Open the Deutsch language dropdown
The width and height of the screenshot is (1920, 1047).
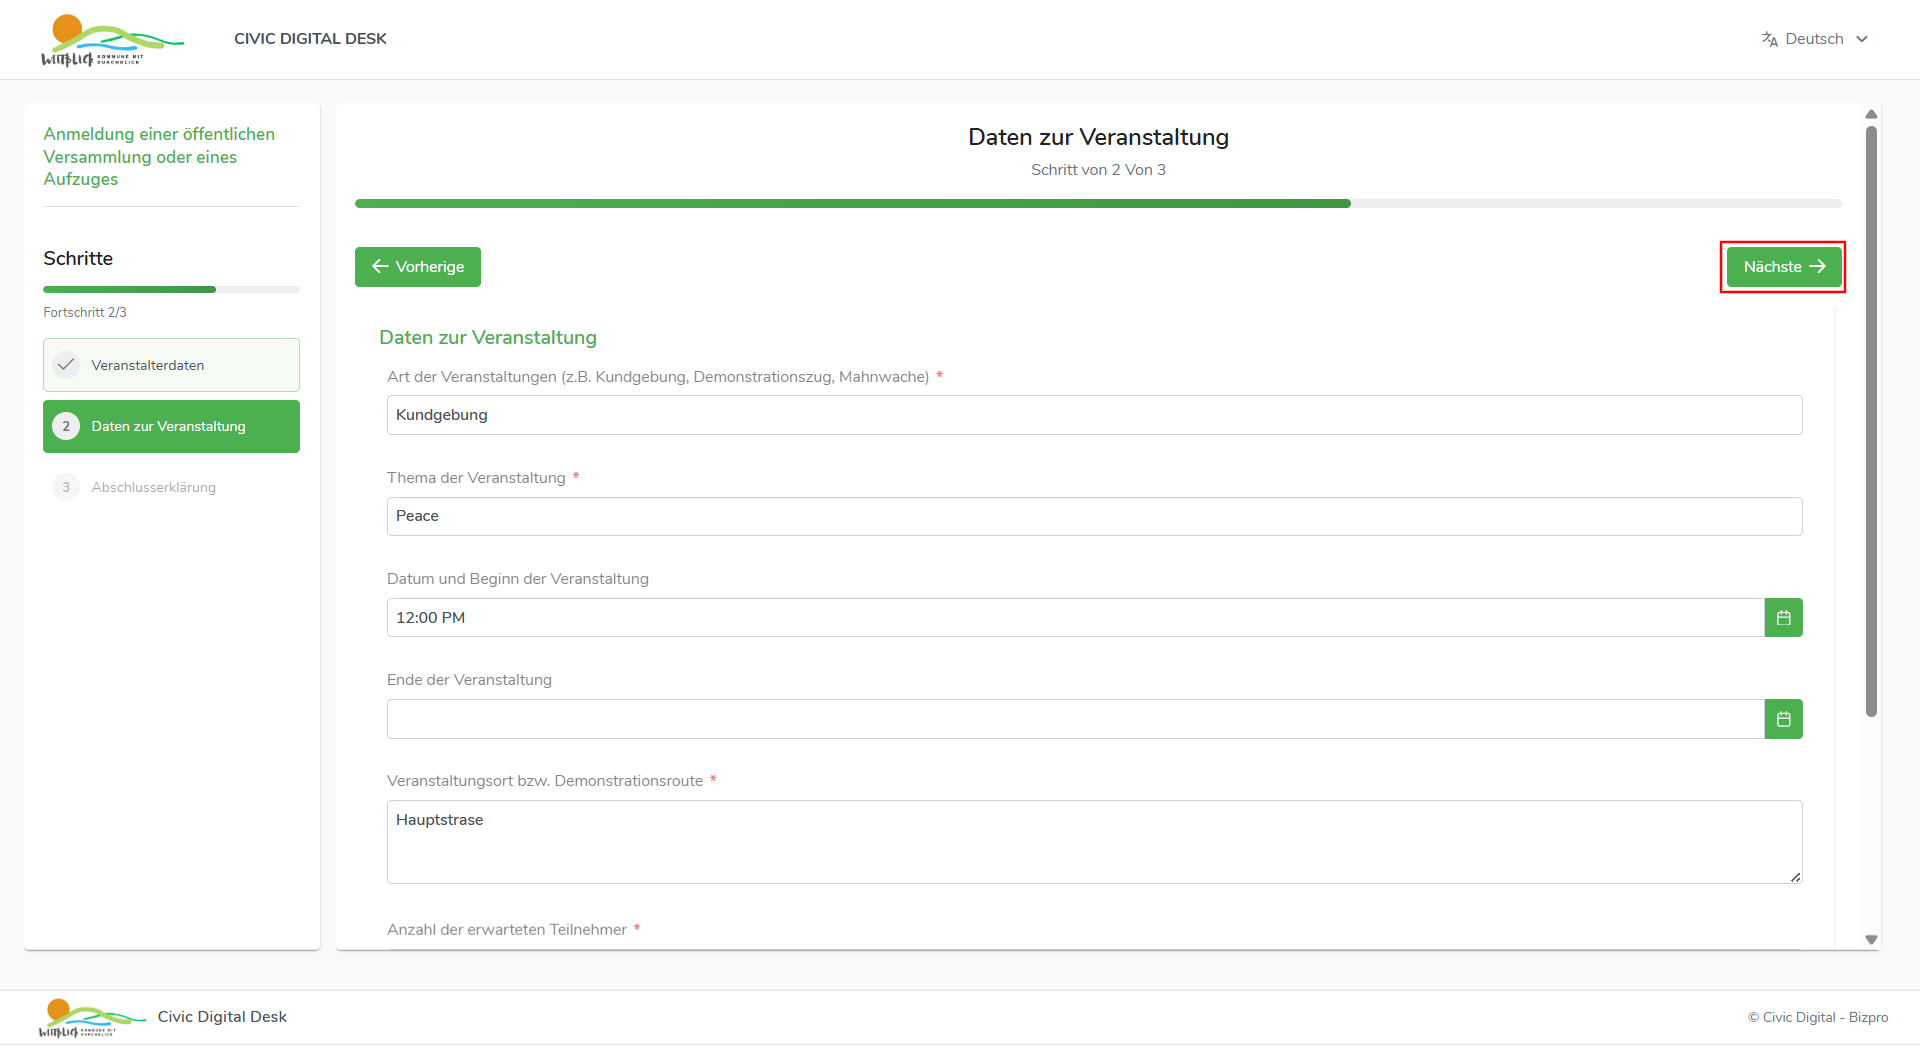(x=1815, y=39)
